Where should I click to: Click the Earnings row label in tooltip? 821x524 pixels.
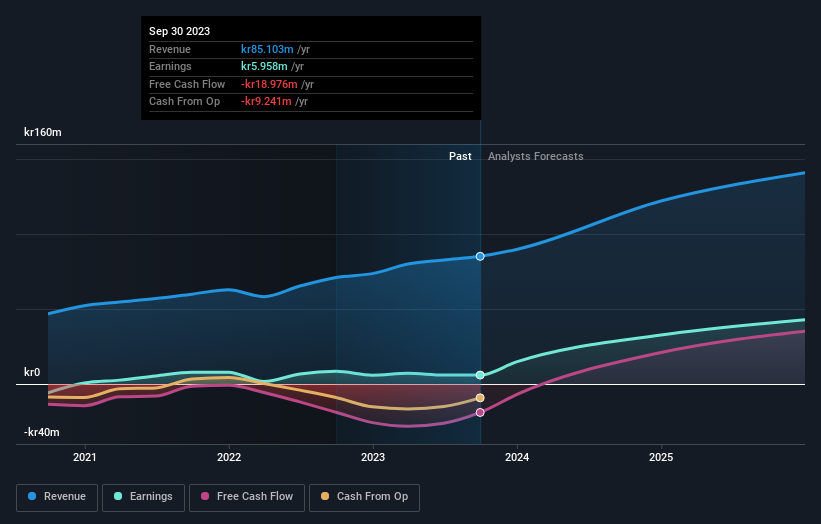(170, 66)
